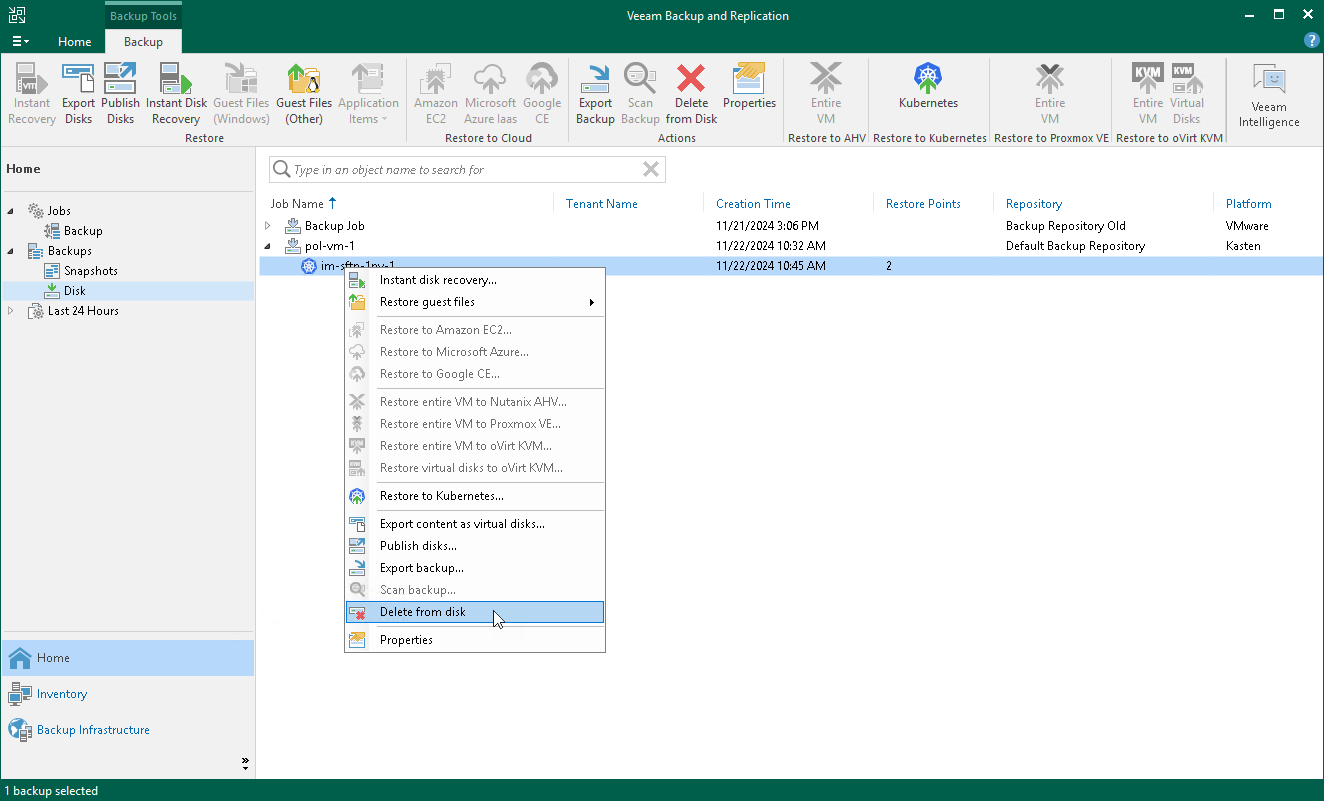The height and width of the screenshot is (801, 1324).
Task: Collapse the pol-vm-1 row
Action: [x=268, y=246]
